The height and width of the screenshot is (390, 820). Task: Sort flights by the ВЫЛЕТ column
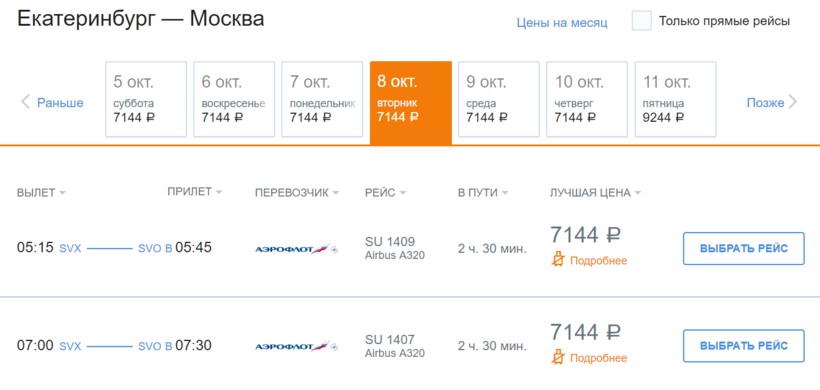point(41,192)
